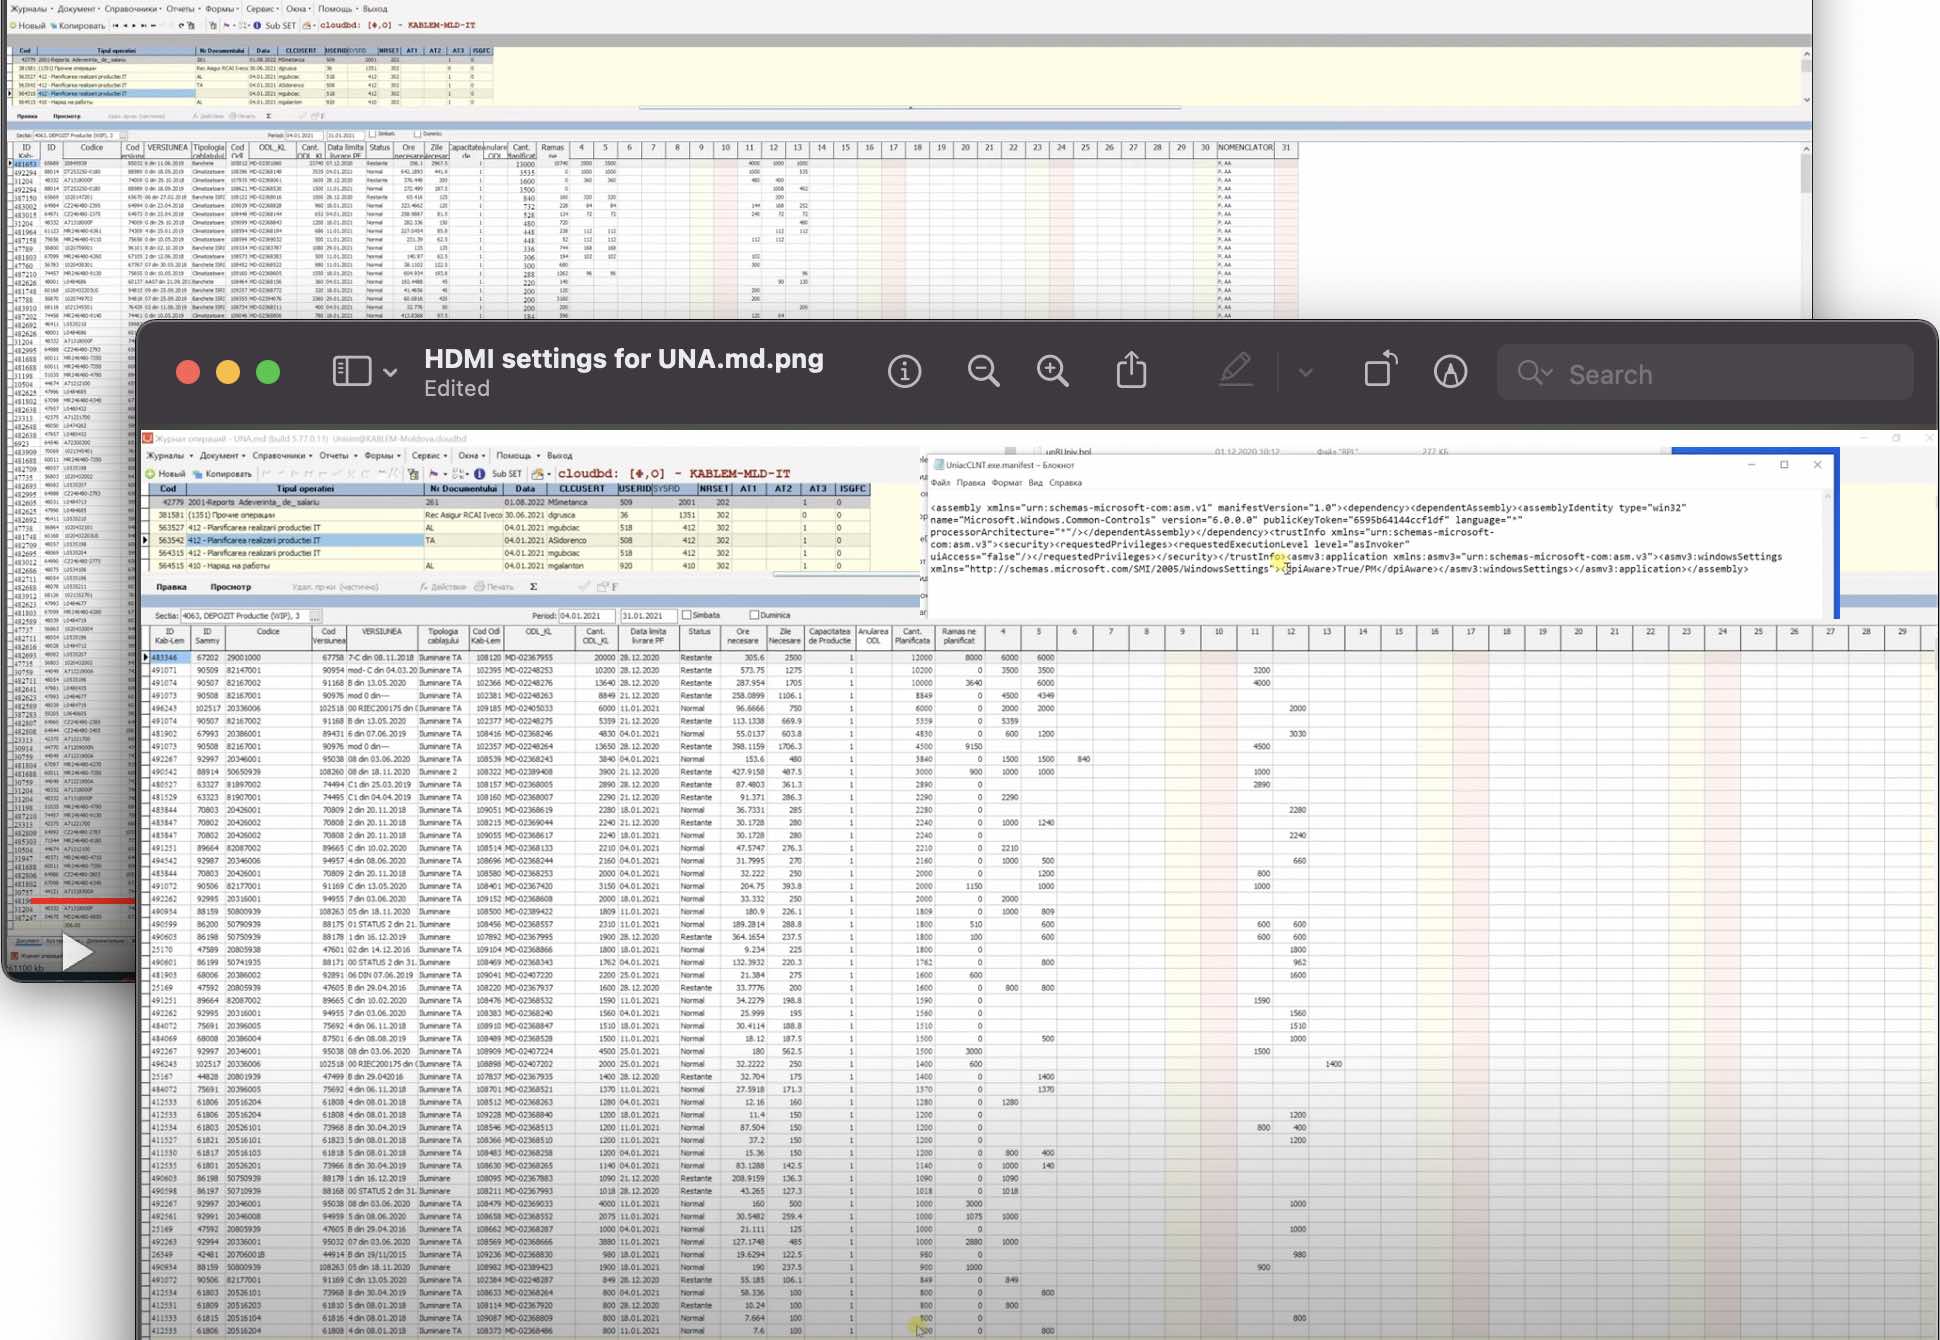Select the highlight pen tool in Preview
1940x1340 pixels.
click(x=1236, y=371)
